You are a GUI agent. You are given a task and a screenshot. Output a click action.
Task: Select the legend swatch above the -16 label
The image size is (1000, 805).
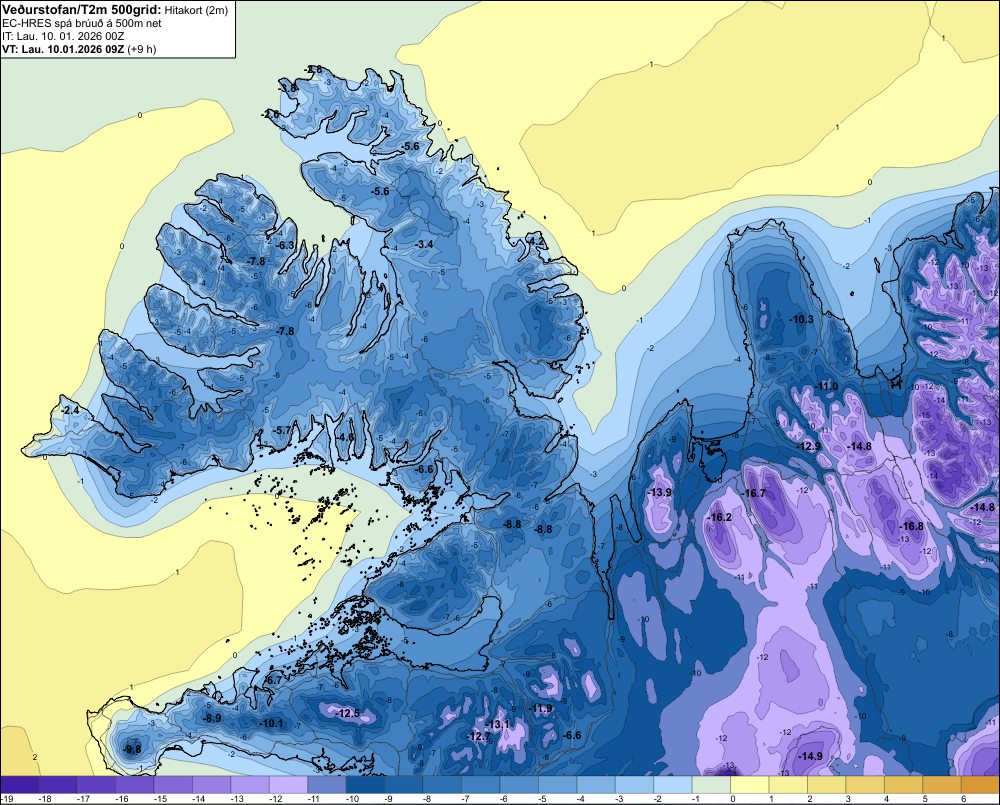click(x=135, y=785)
